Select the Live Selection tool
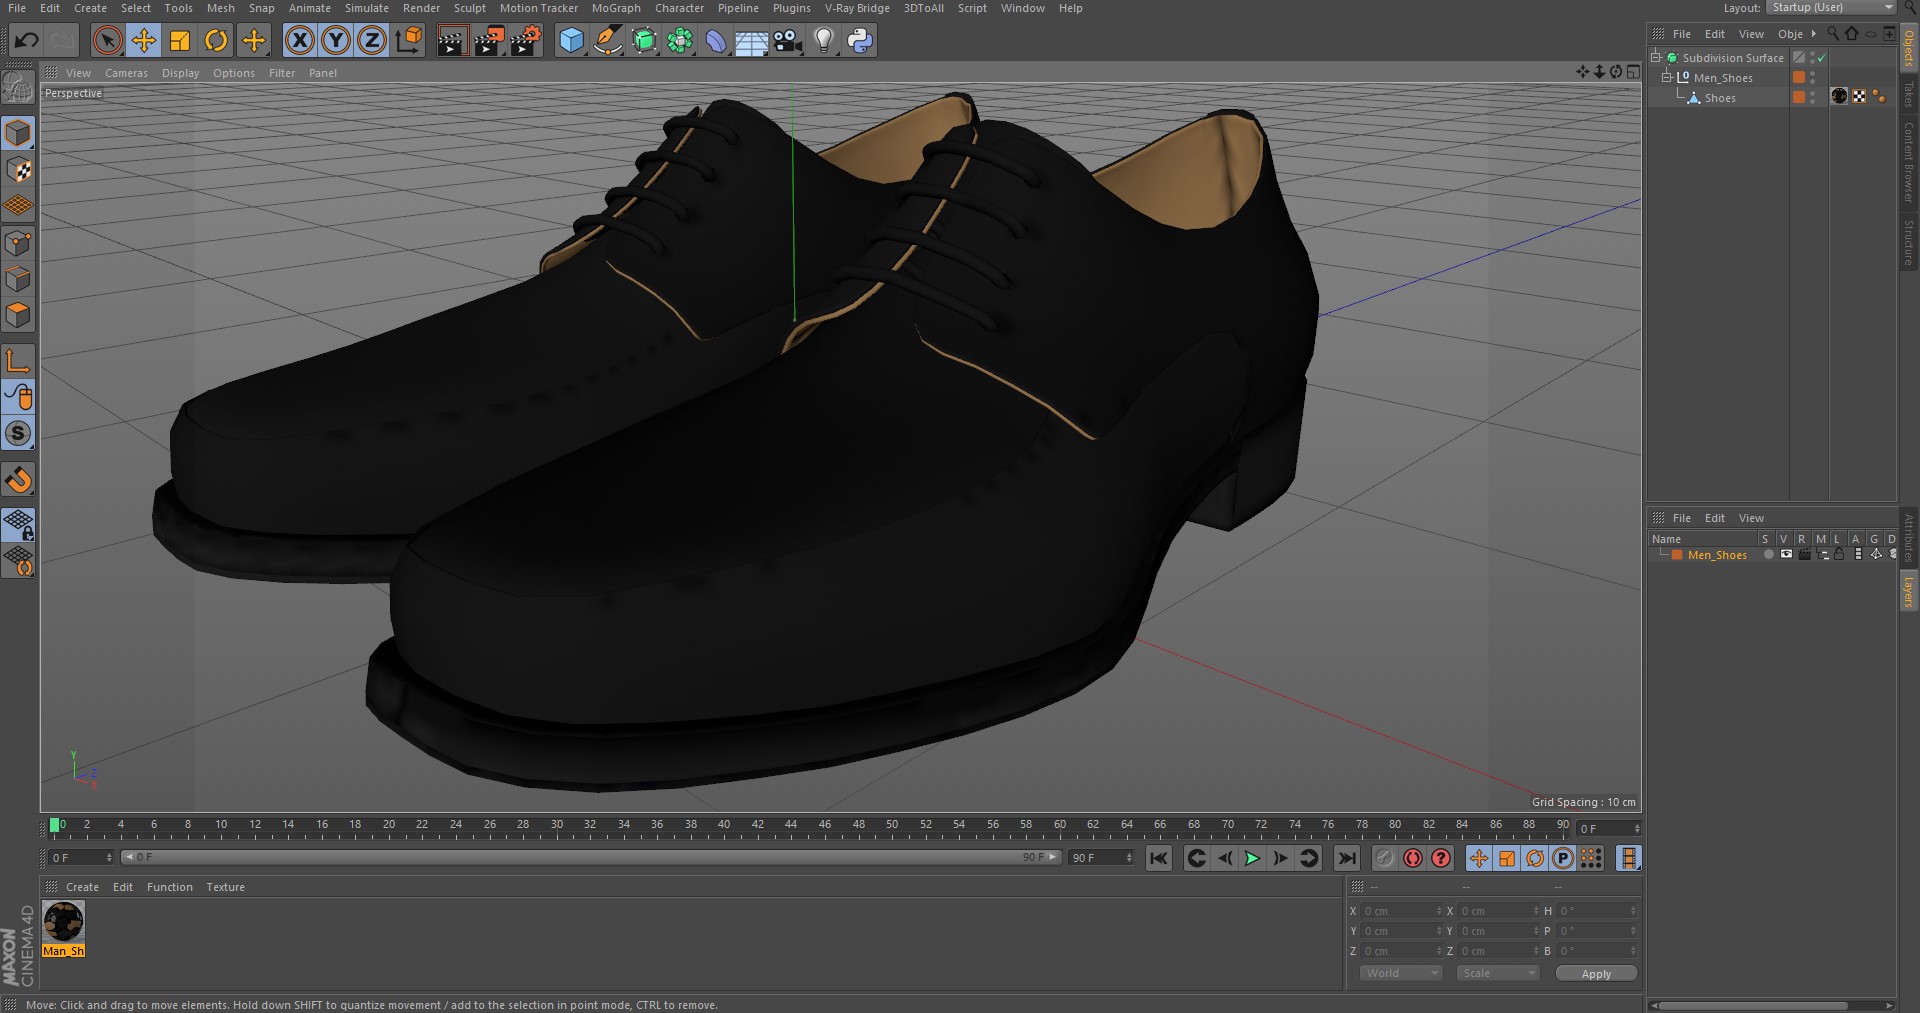 (x=107, y=40)
